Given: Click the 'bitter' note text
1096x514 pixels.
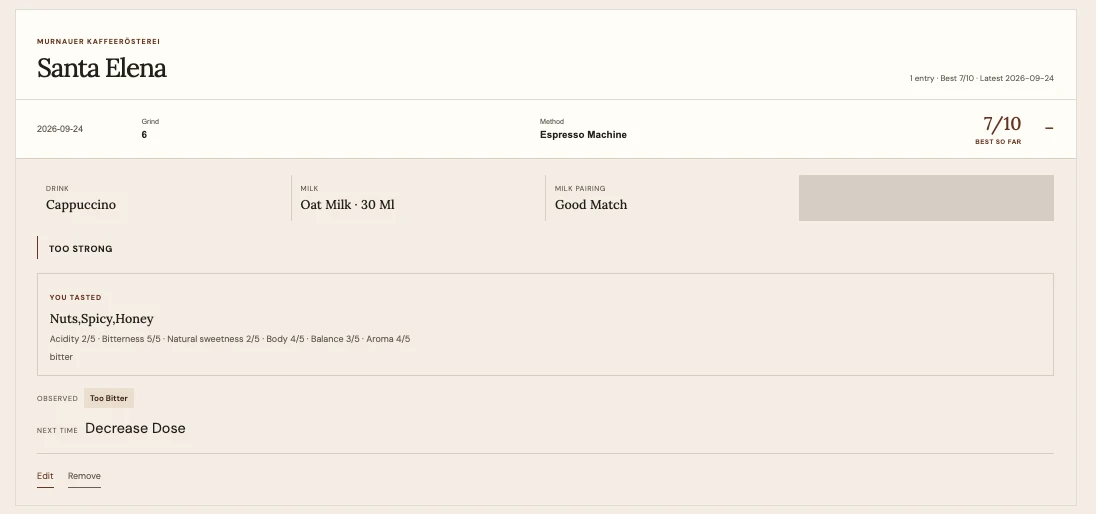Looking at the screenshot, I should click(x=61, y=357).
